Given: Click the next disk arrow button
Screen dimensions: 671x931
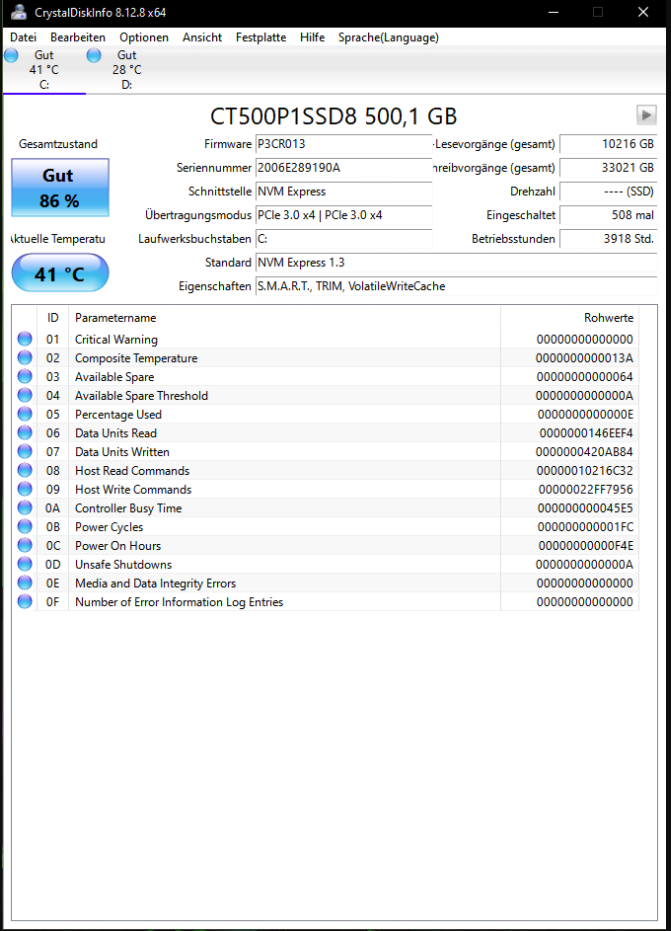Looking at the screenshot, I should 646,115.
